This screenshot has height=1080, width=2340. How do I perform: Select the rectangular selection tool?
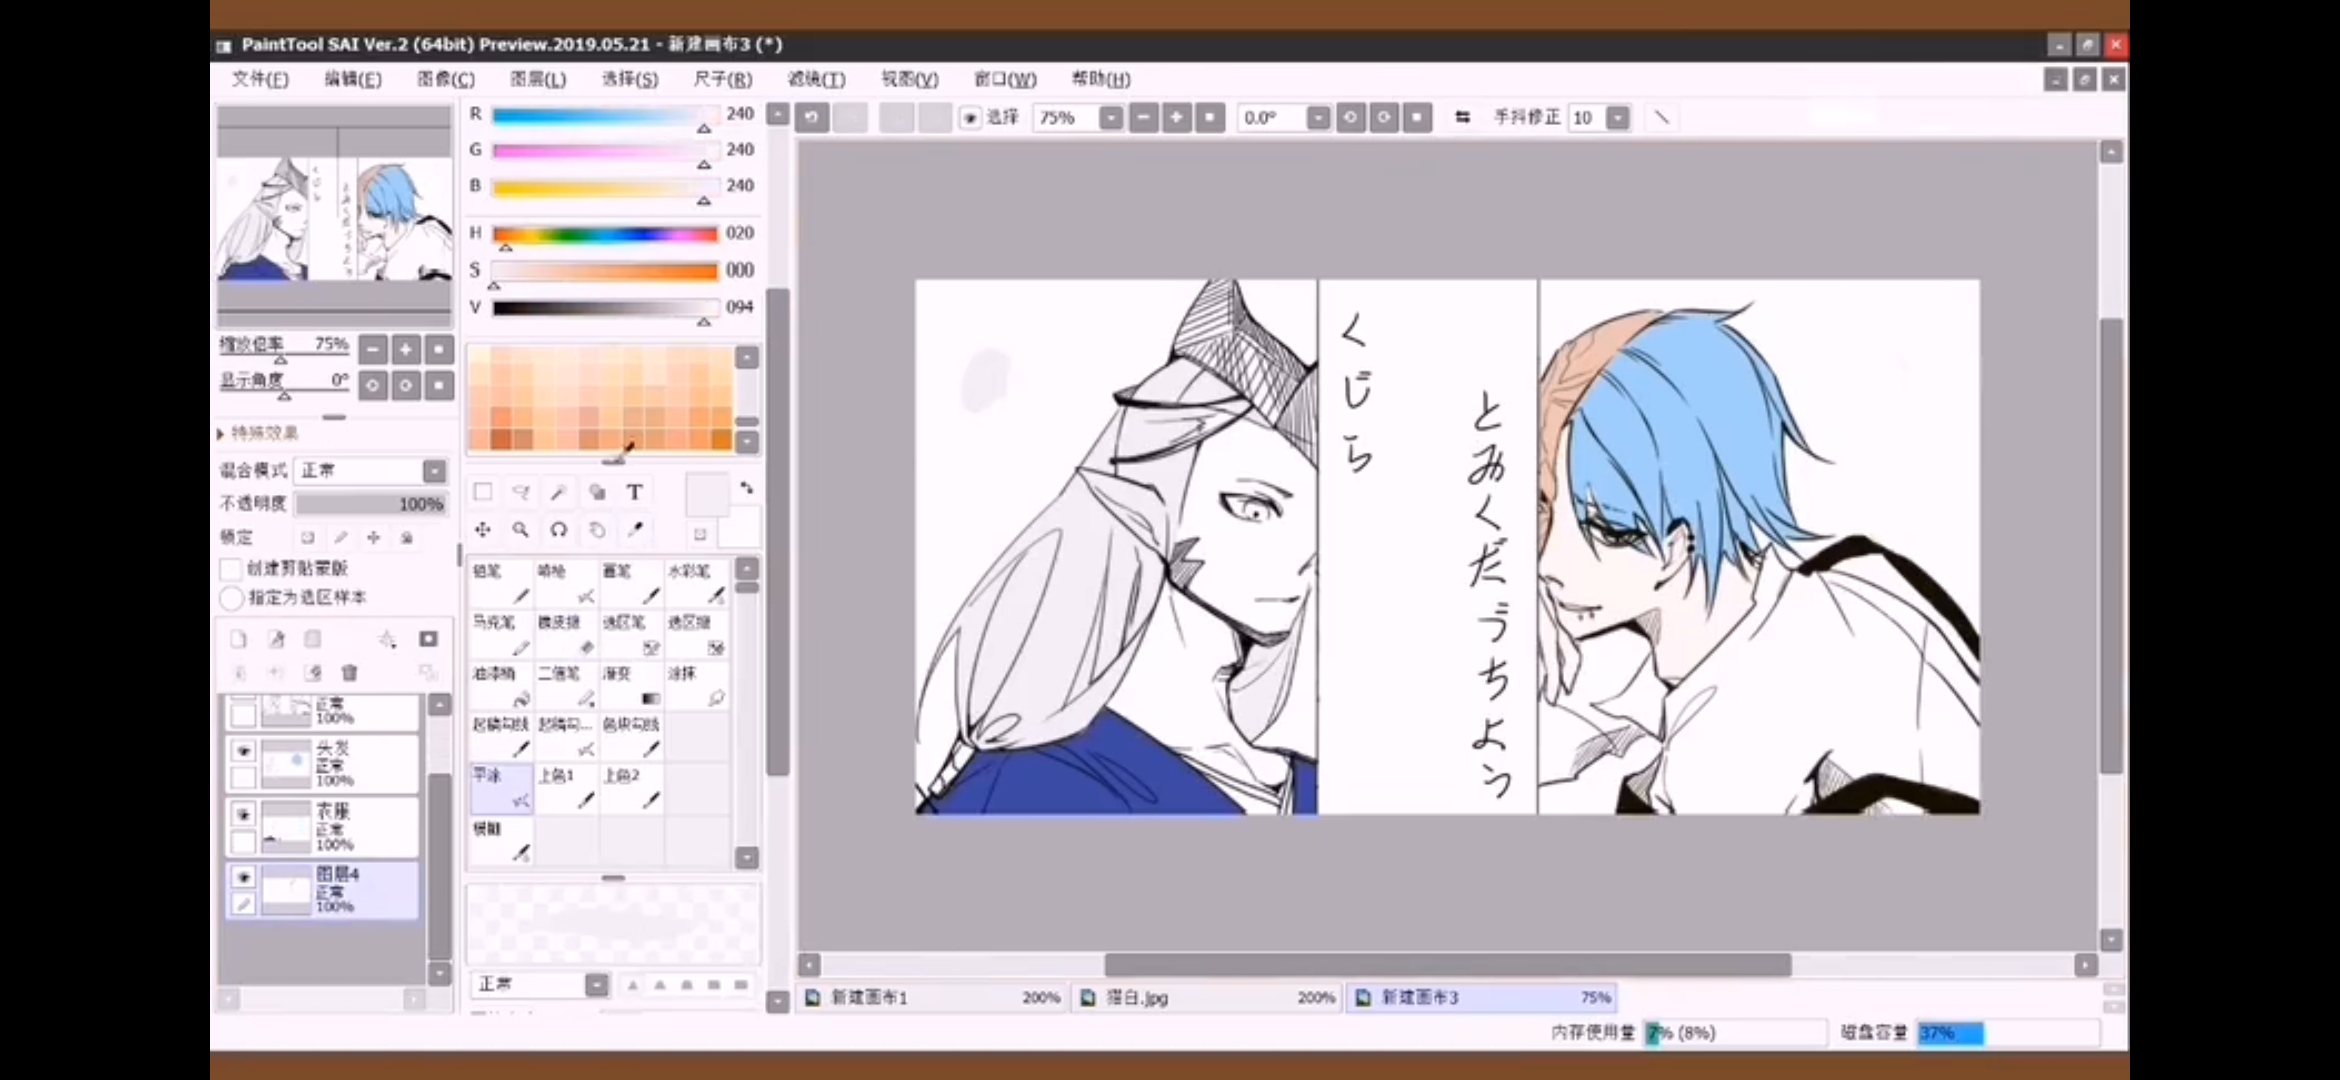pyautogui.click(x=483, y=491)
